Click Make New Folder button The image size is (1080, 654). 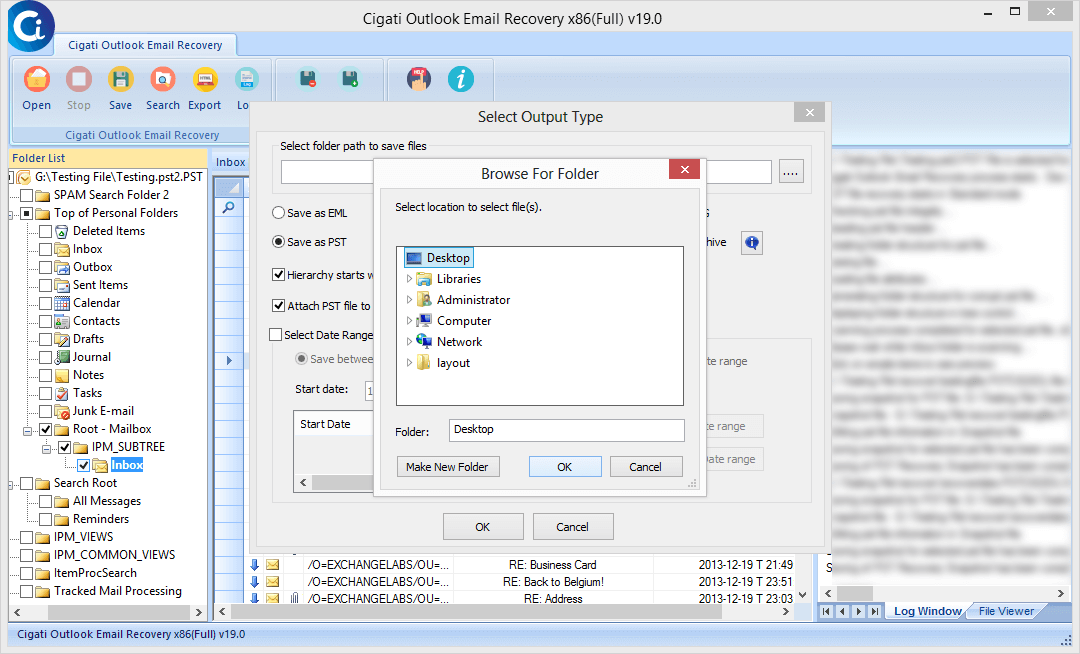point(448,467)
